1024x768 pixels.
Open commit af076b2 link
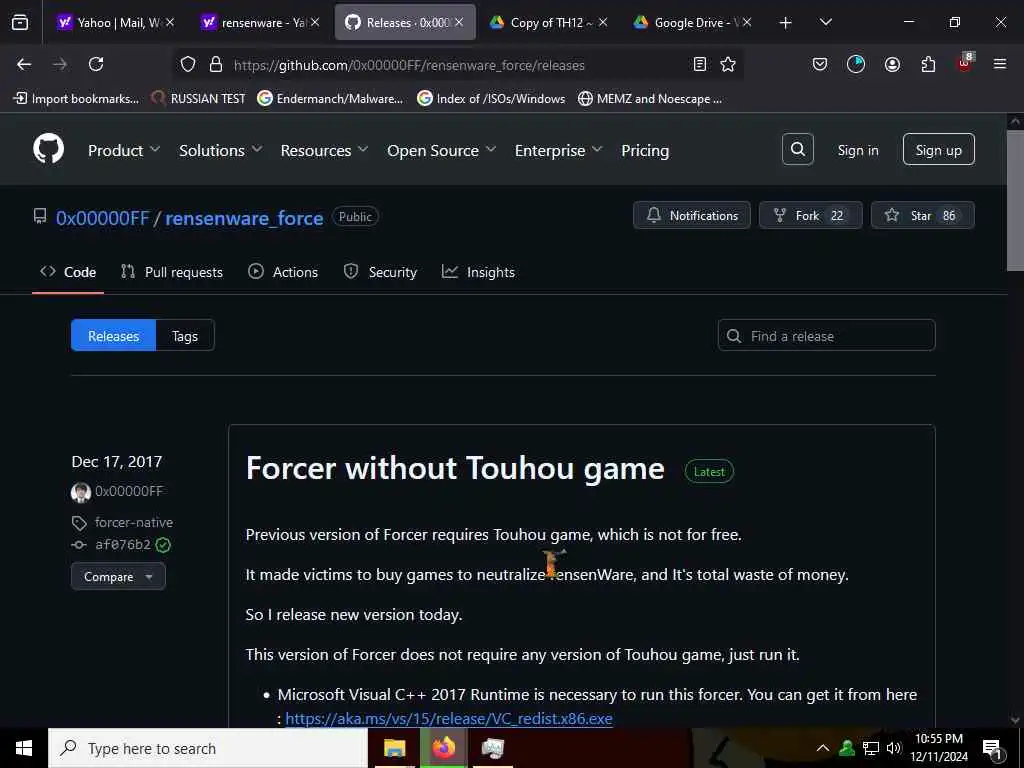(x=123, y=545)
